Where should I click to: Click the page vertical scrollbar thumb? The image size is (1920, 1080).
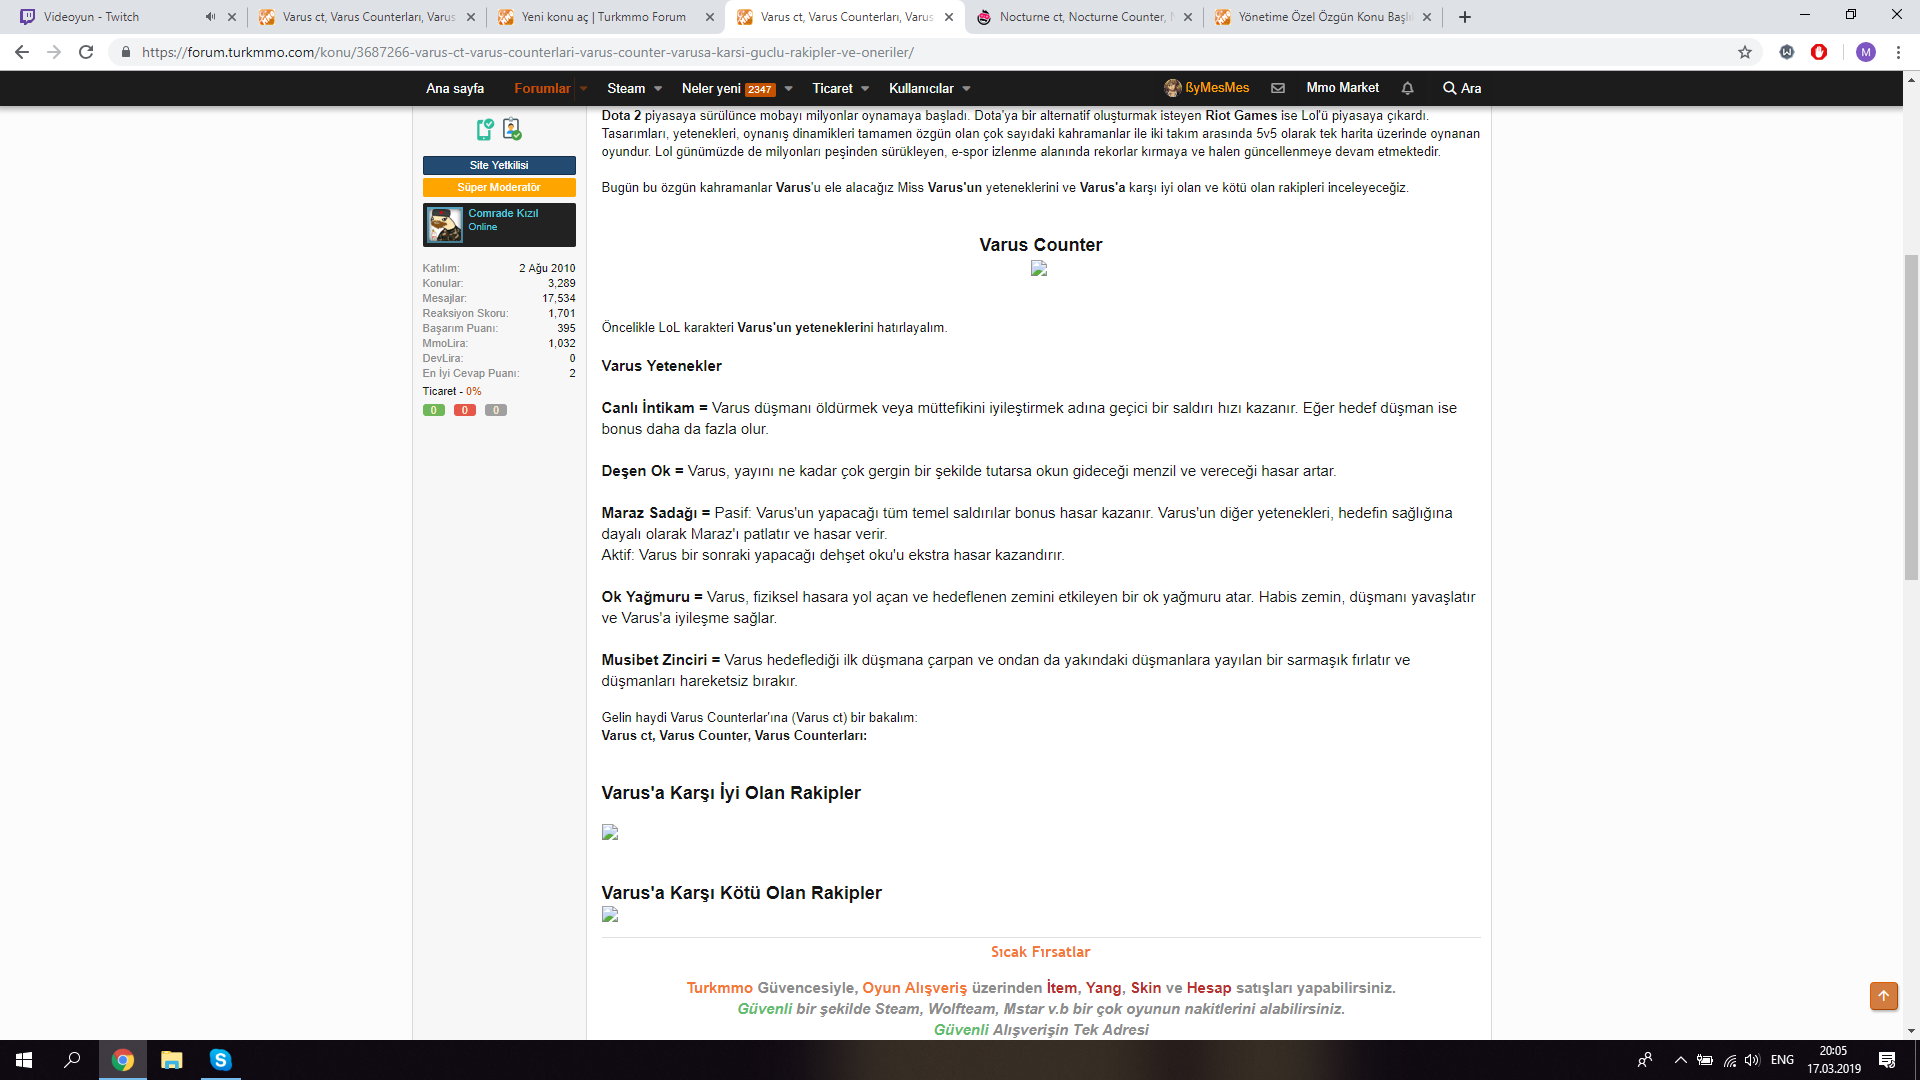pyautogui.click(x=1911, y=417)
